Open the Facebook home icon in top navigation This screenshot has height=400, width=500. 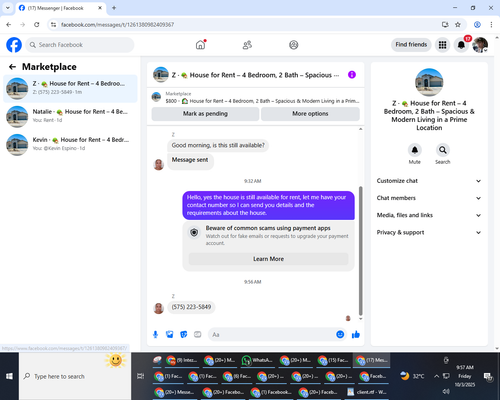pyautogui.click(x=200, y=45)
